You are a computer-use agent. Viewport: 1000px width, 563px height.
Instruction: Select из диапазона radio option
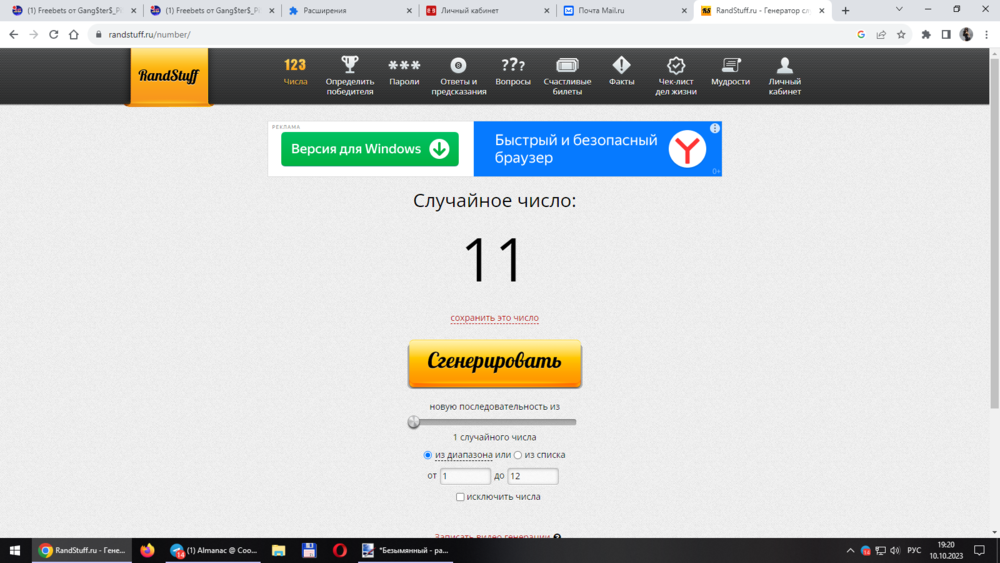(x=427, y=455)
